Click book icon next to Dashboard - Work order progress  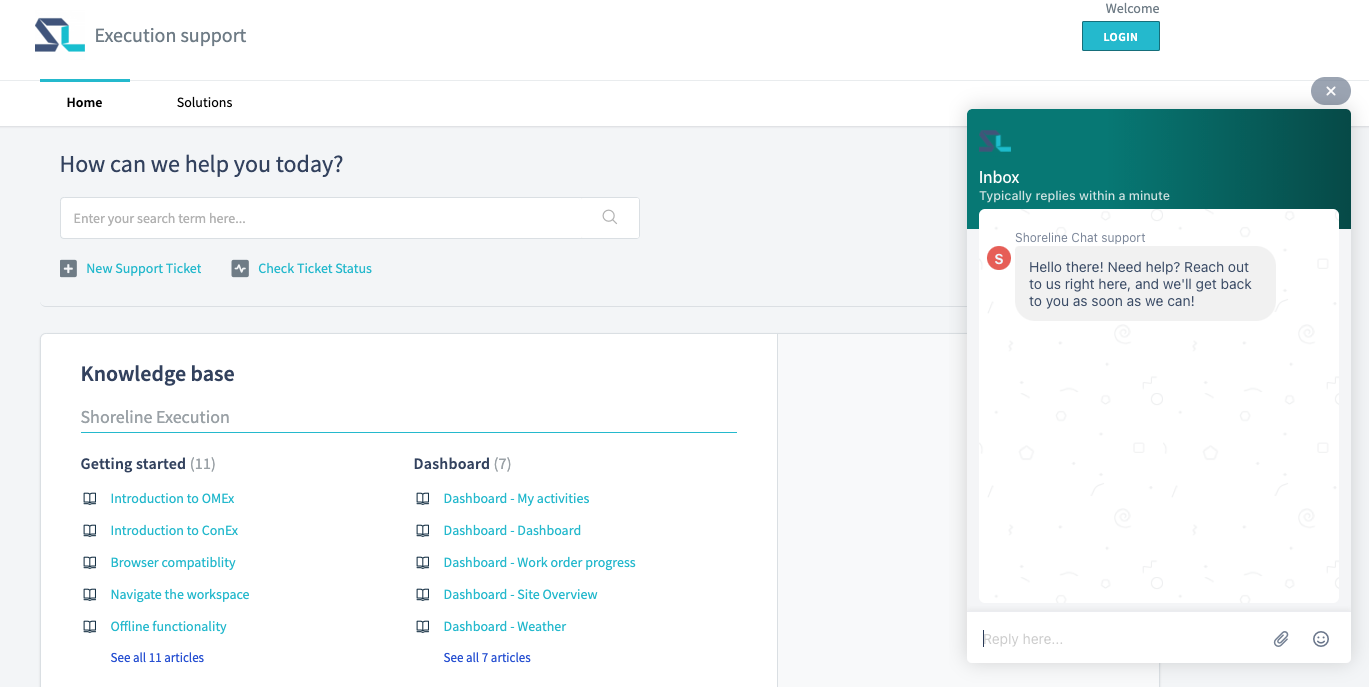coord(423,562)
